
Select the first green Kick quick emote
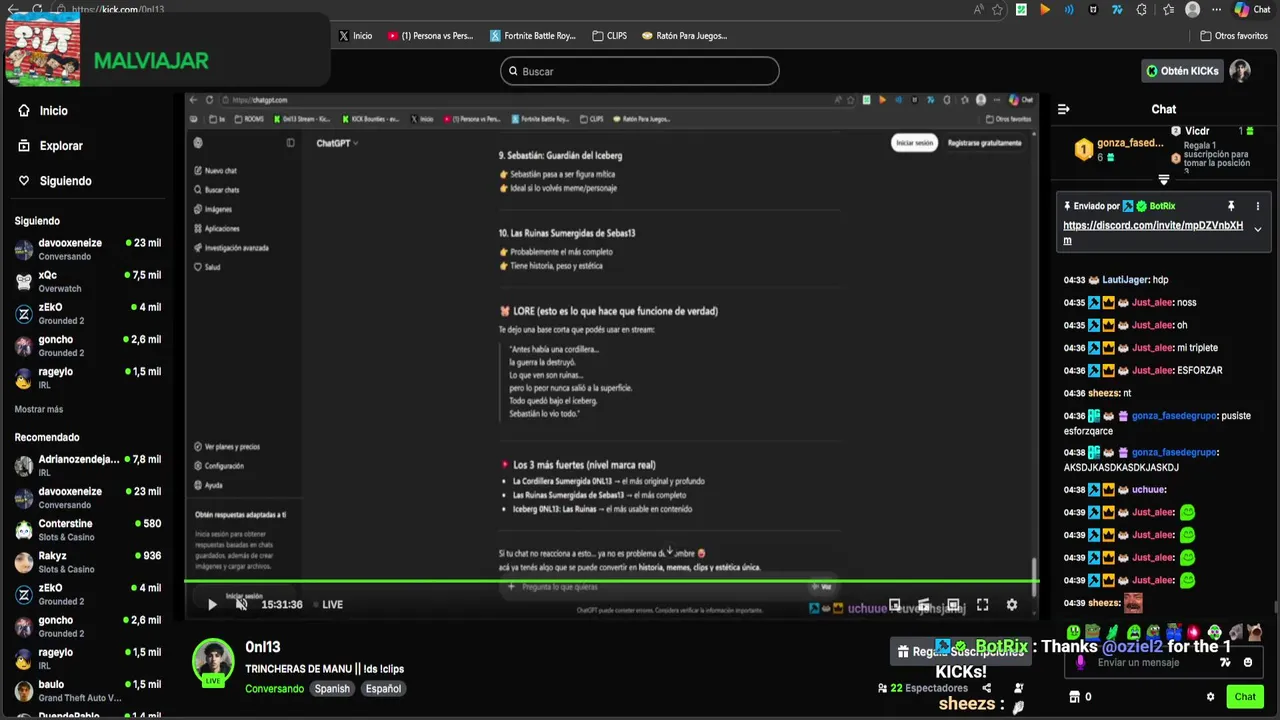(1074, 632)
